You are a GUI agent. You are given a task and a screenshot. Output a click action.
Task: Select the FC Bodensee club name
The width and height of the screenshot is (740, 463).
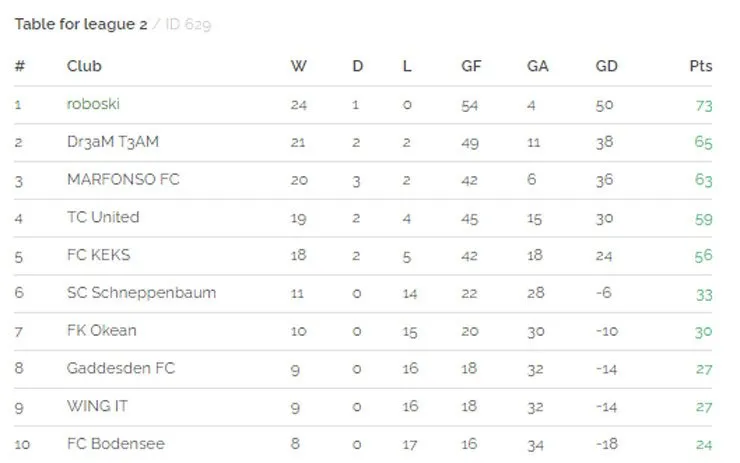pyautogui.click(x=116, y=444)
